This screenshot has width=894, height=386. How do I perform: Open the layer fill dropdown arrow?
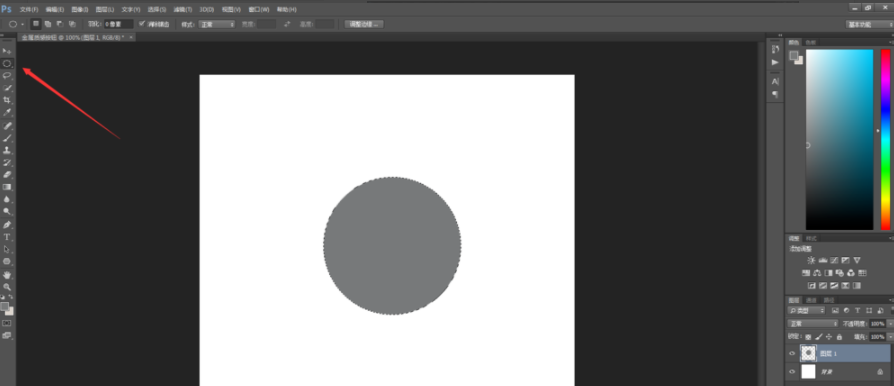(891, 337)
